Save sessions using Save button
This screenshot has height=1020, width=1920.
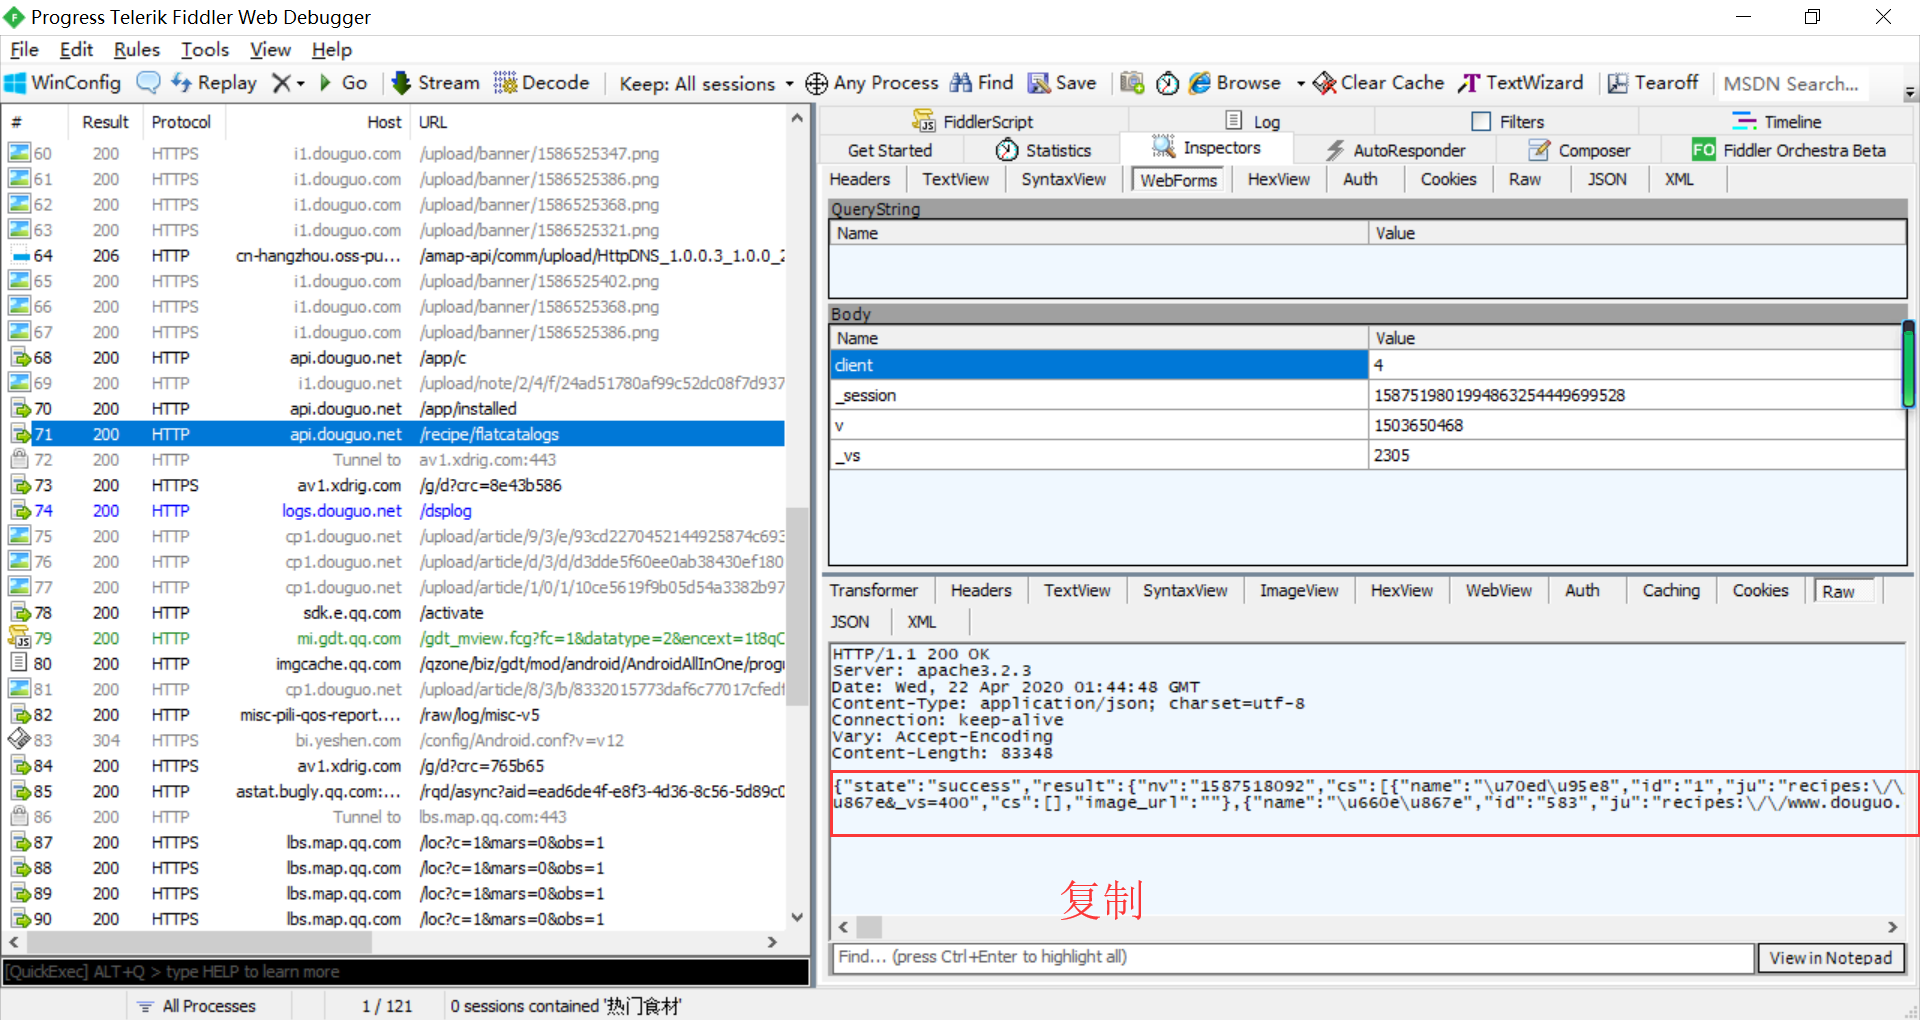[x=1062, y=83]
